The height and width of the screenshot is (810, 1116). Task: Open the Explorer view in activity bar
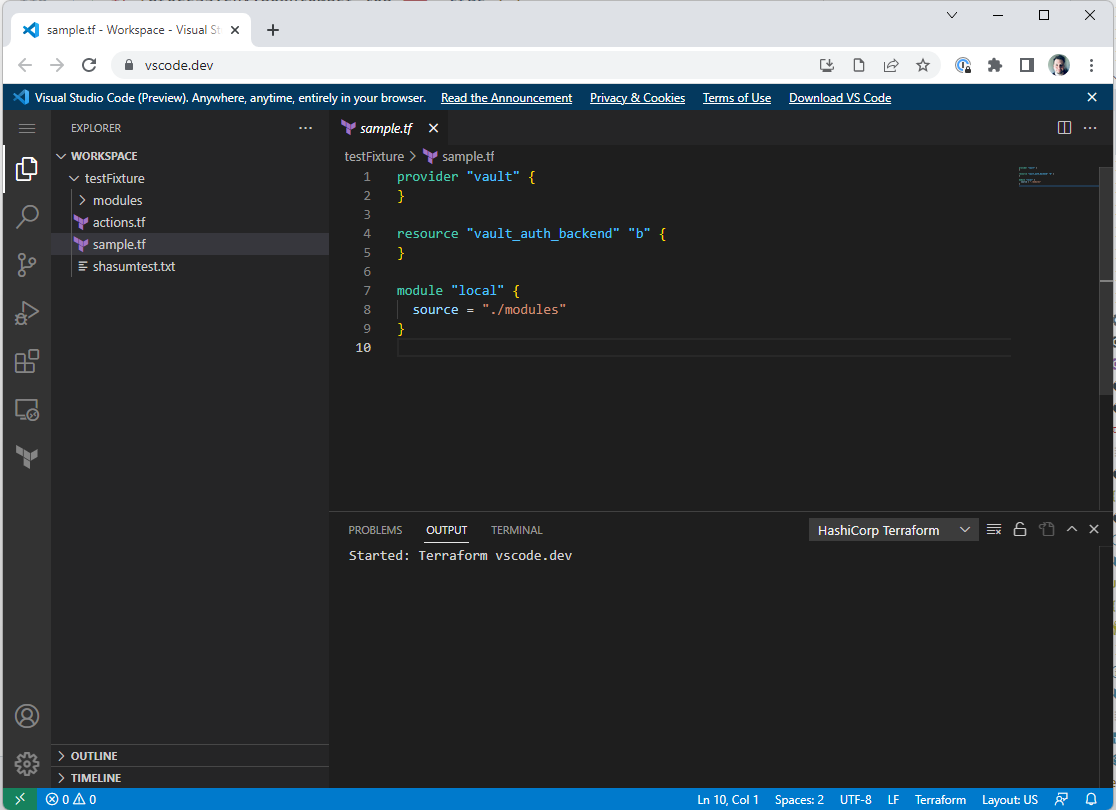tap(26, 169)
